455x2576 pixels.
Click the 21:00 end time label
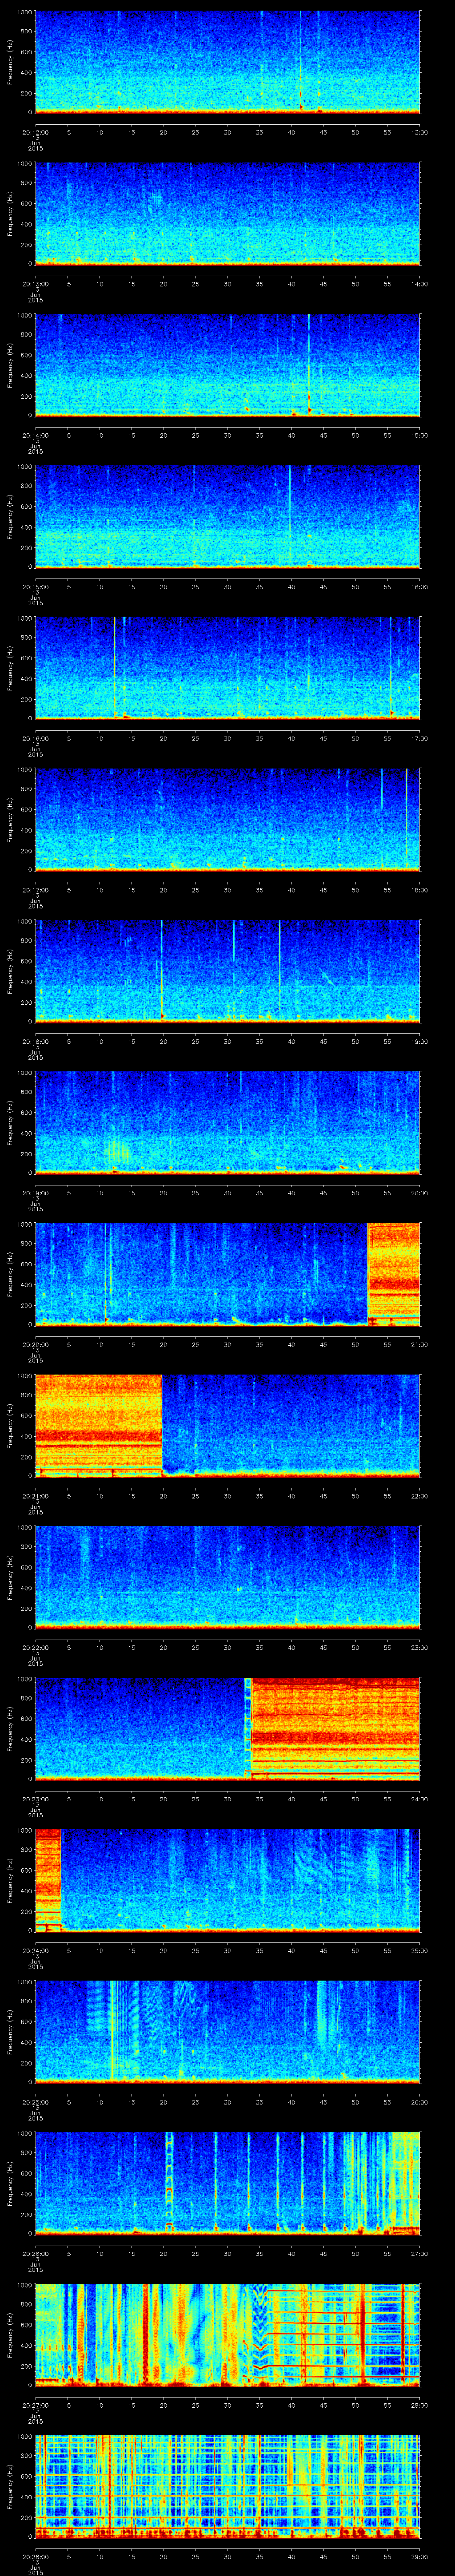419,1344
